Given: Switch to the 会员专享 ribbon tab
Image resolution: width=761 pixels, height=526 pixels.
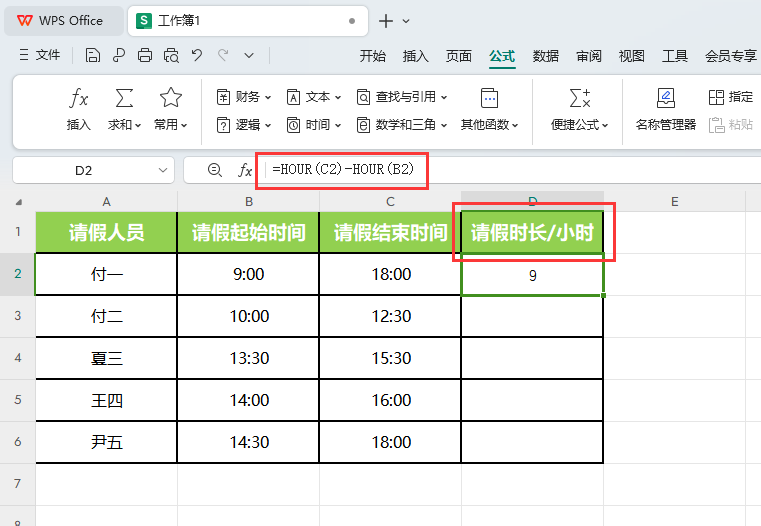Looking at the screenshot, I should click(x=730, y=56).
